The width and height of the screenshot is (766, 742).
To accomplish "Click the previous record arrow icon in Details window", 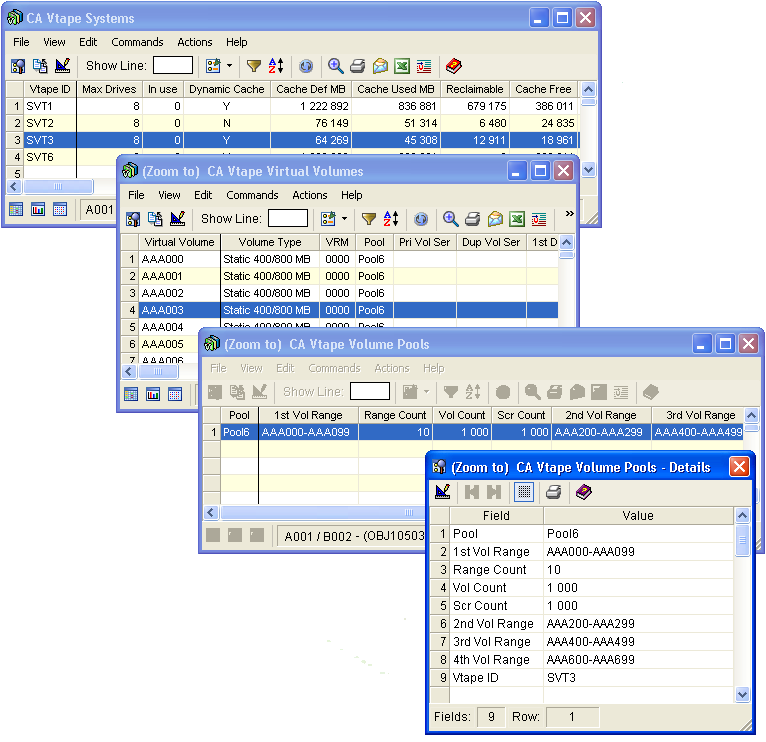I will 472,492.
